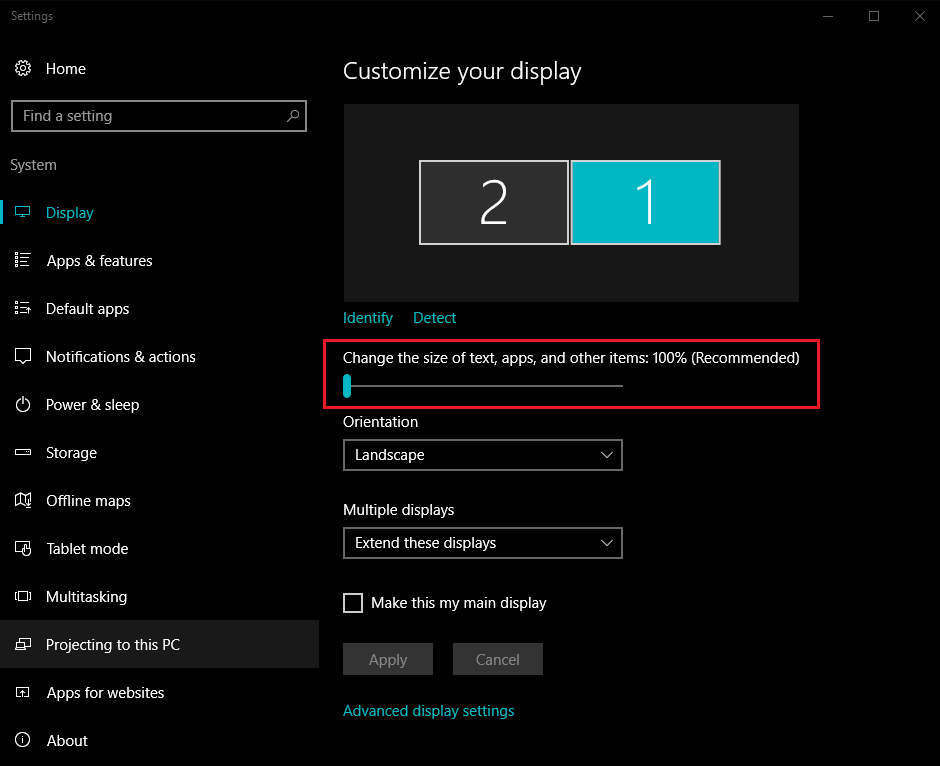Click the Apps & features list icon
The width and height of the screenshot is (940, 766).
(23, 260)
